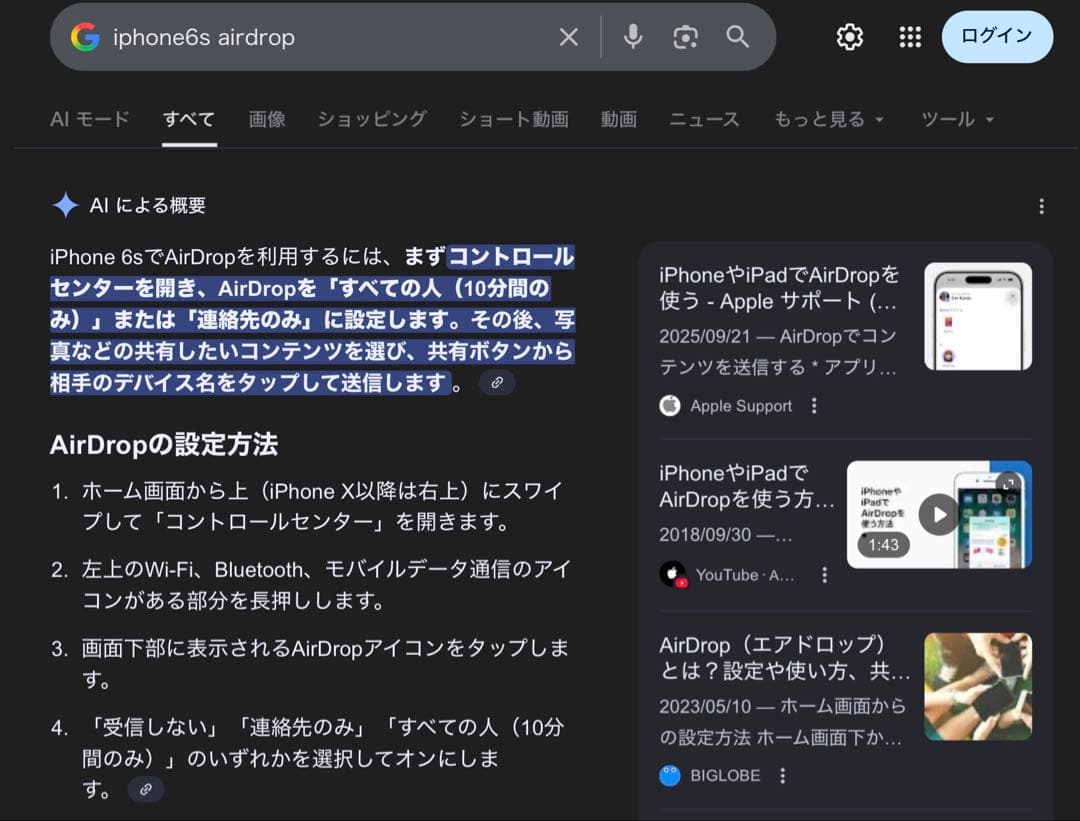Open Google Lens image search icon

coord(685,37)
